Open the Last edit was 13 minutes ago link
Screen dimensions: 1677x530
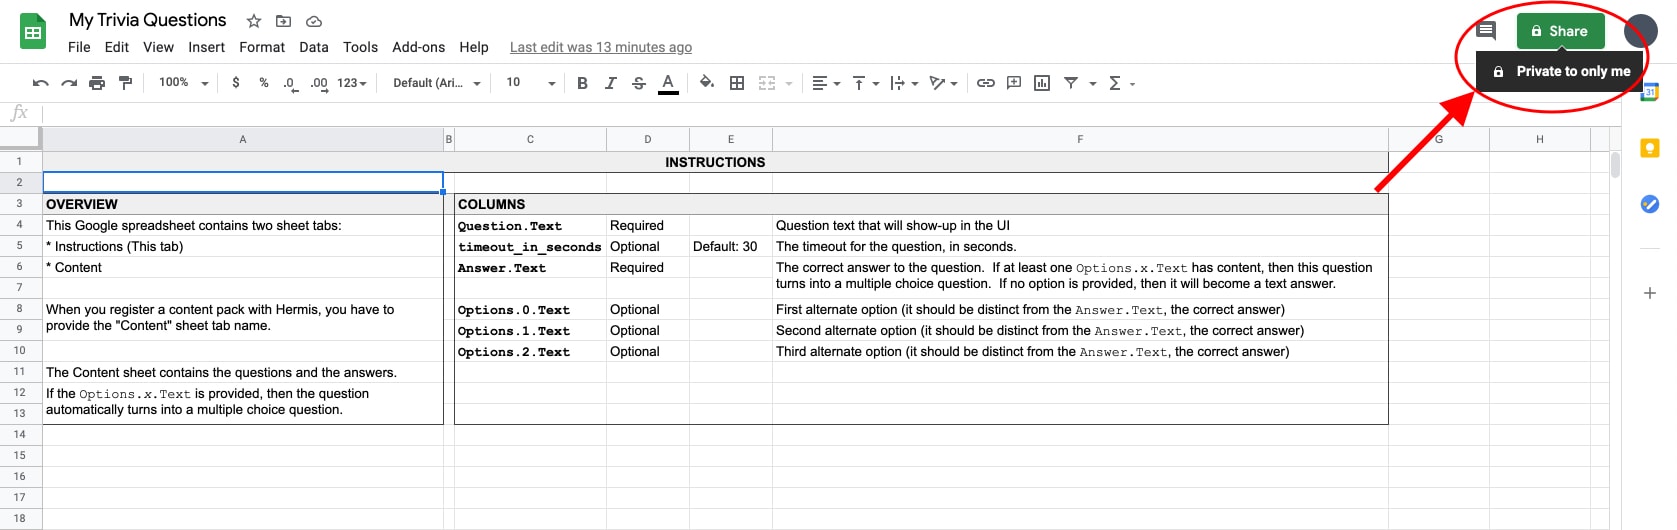601,47
